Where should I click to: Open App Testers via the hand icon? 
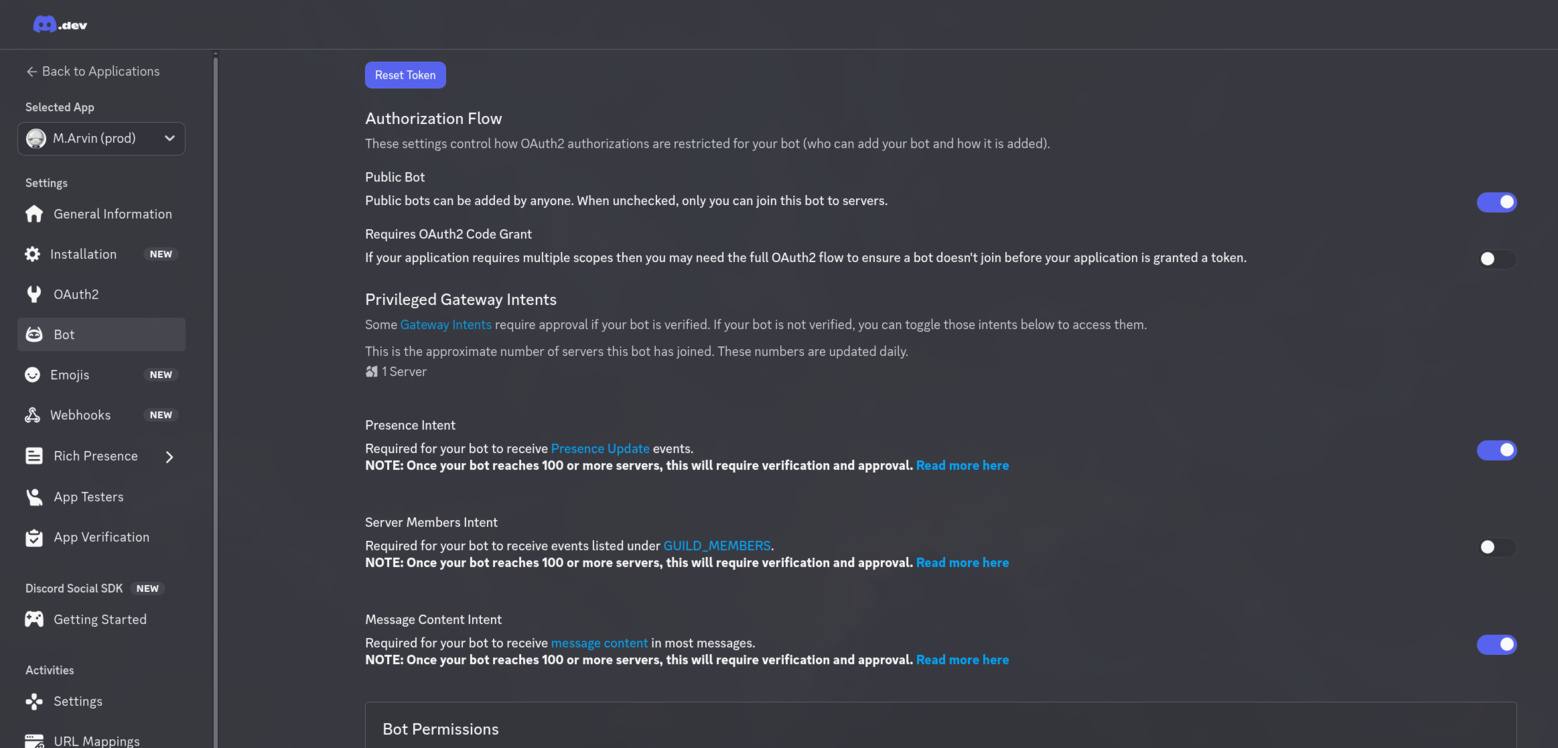(x=33, y=496)
